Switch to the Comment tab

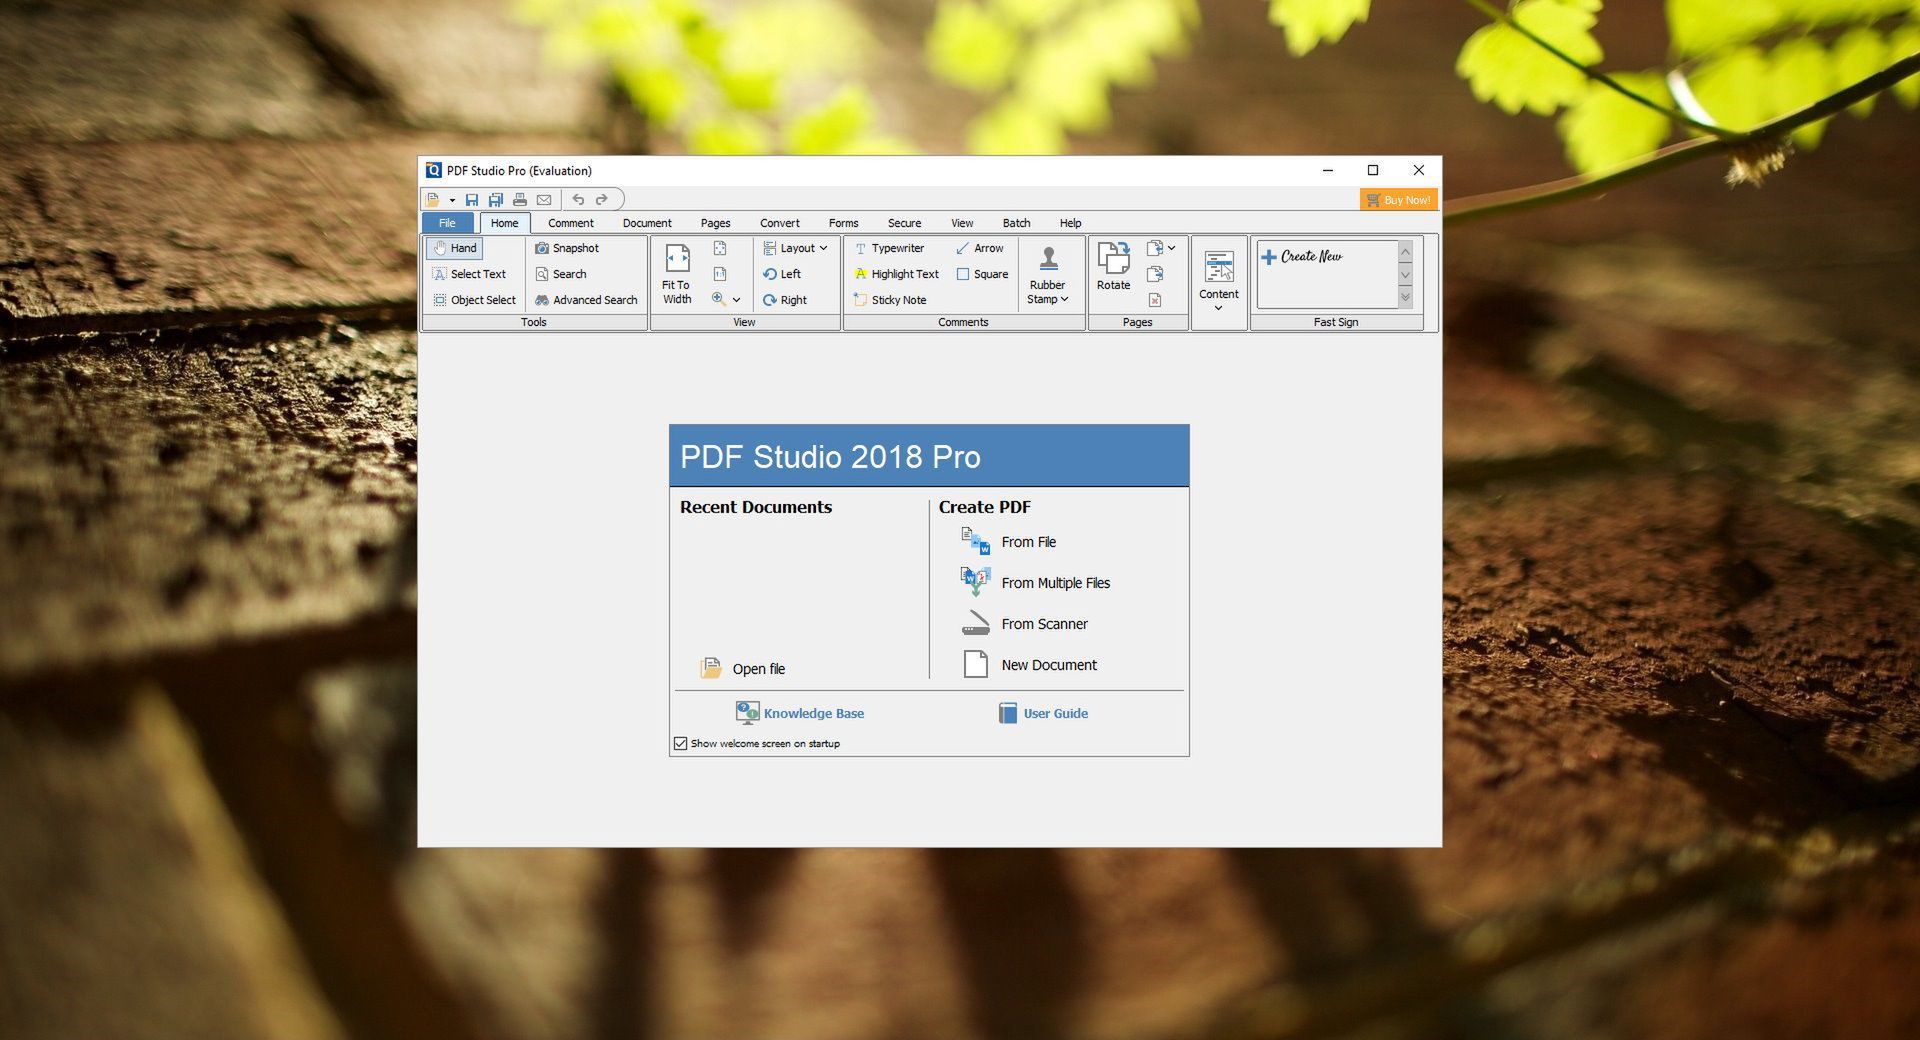570,223
